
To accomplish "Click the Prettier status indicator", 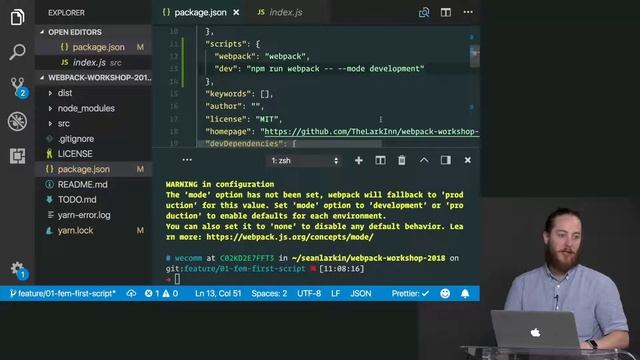I will (x=410, y=293).
